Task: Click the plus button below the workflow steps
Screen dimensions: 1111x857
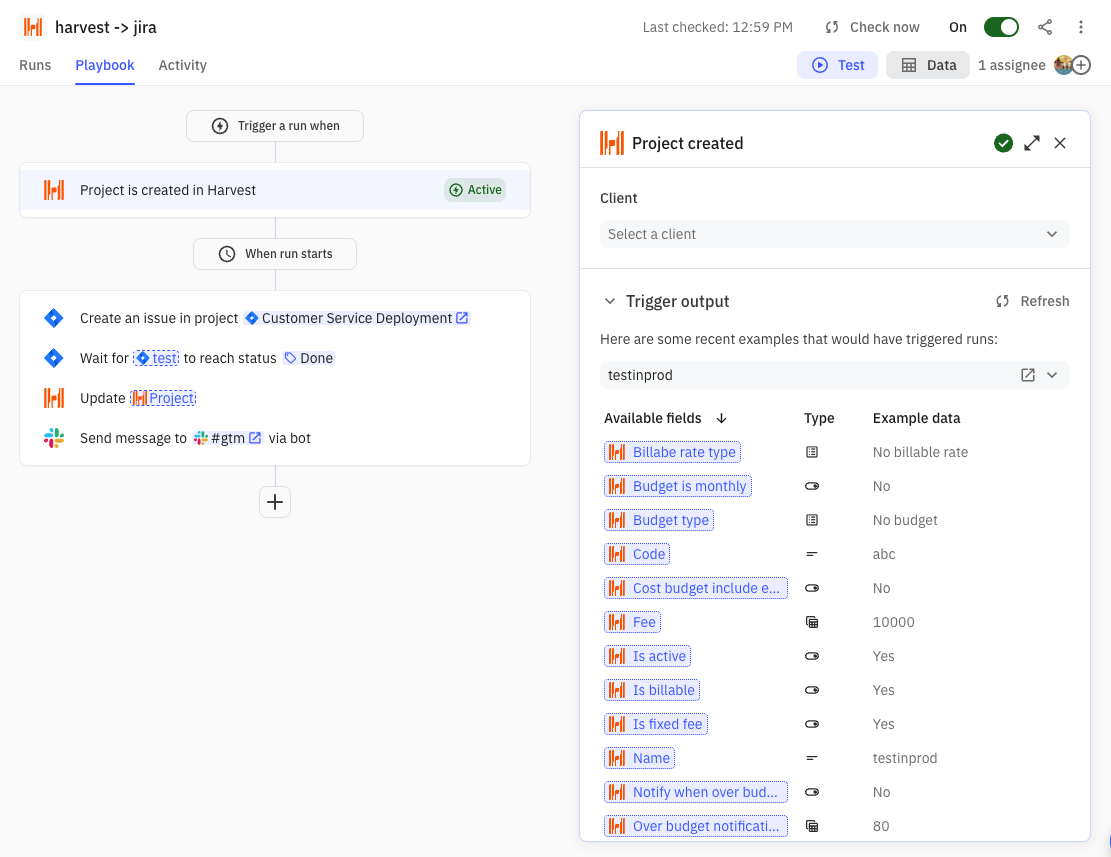Action: tap(275, 502)
